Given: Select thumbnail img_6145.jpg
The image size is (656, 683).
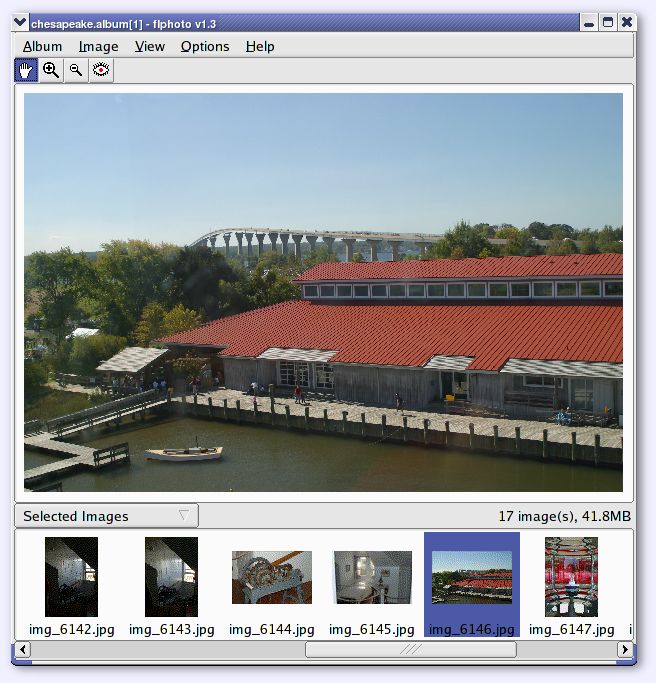Looking at the screenshot, I should pos(372,585).
